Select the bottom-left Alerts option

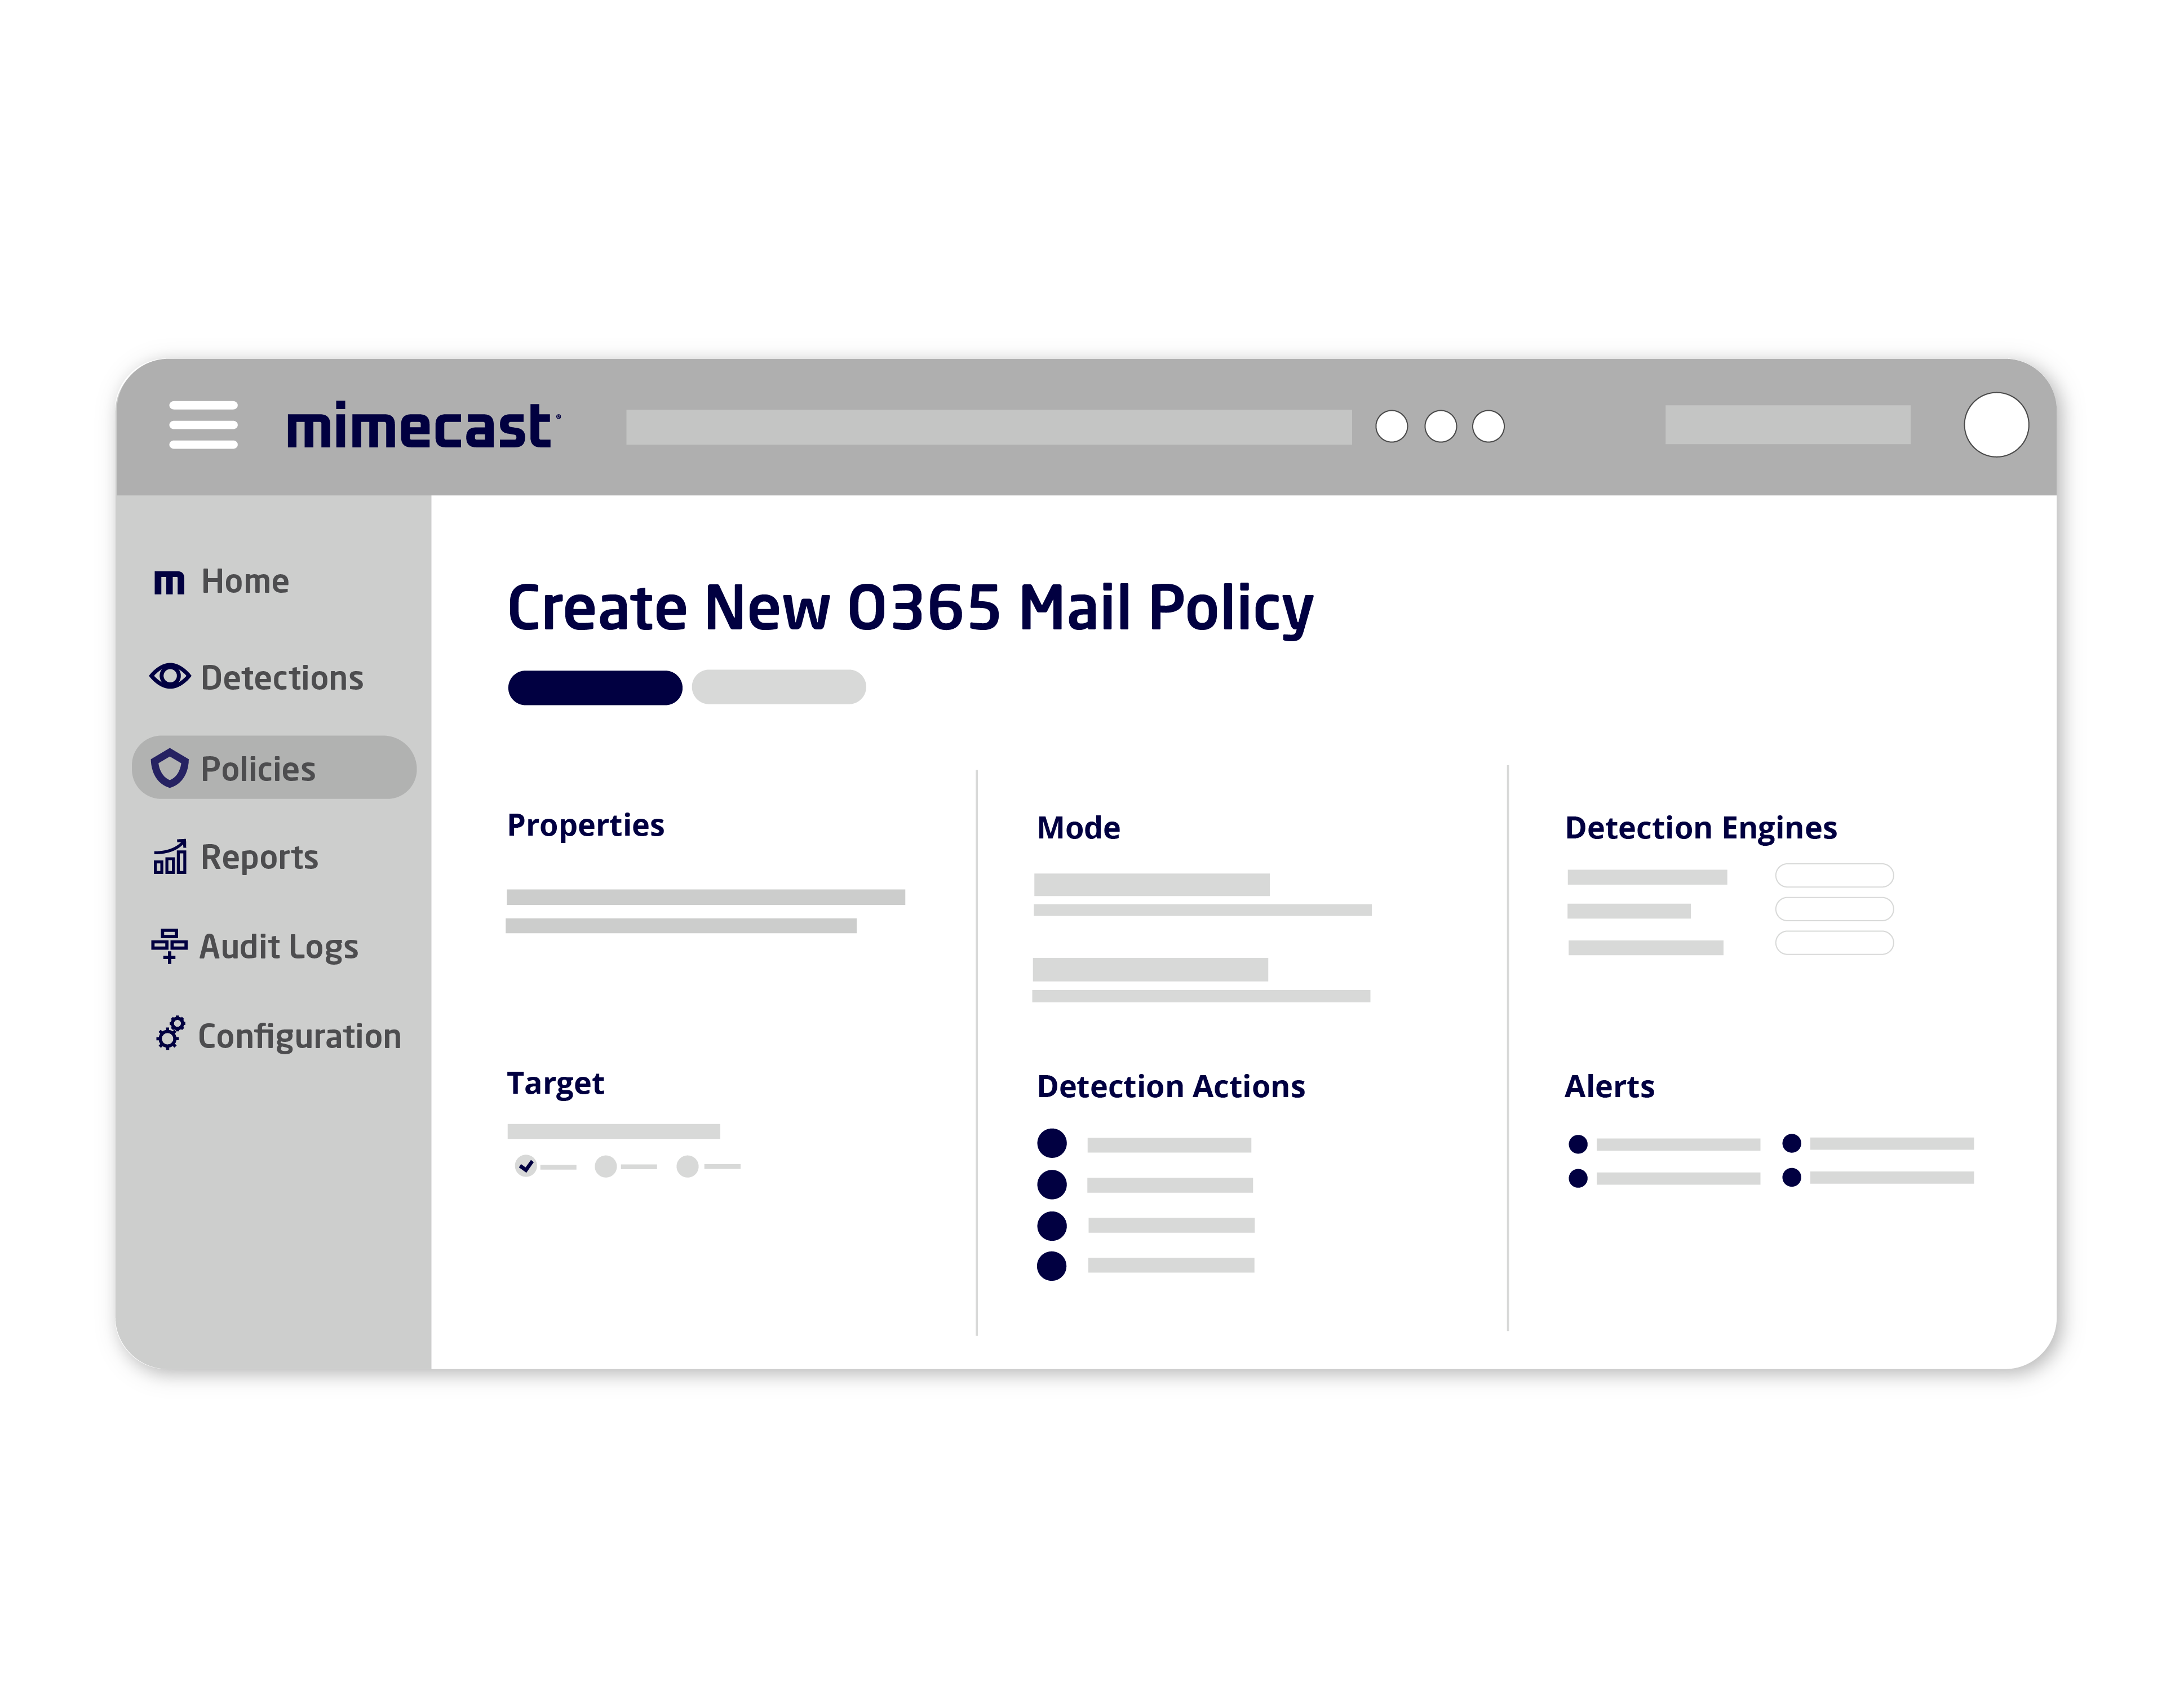point(1578,1178)
